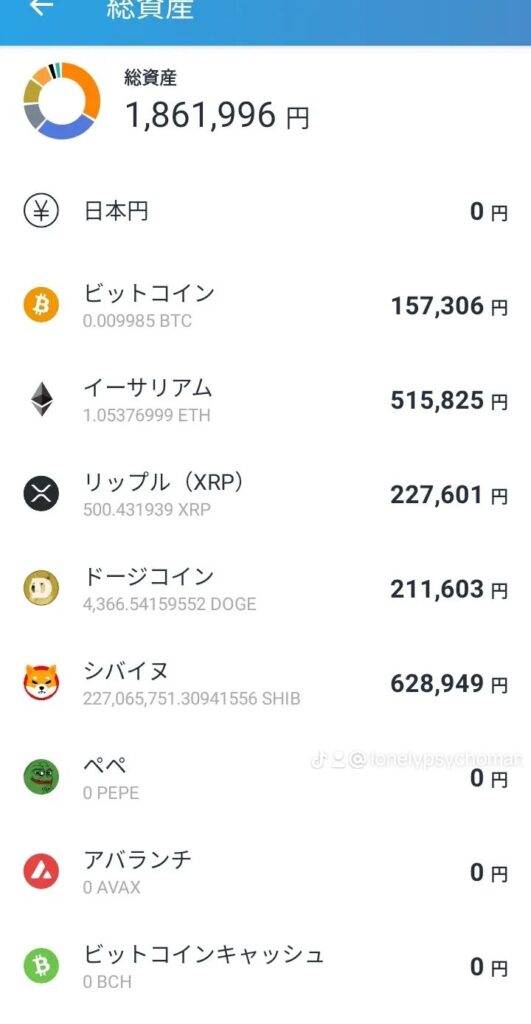Tap the 628,949 円 SHIB value

449,684
